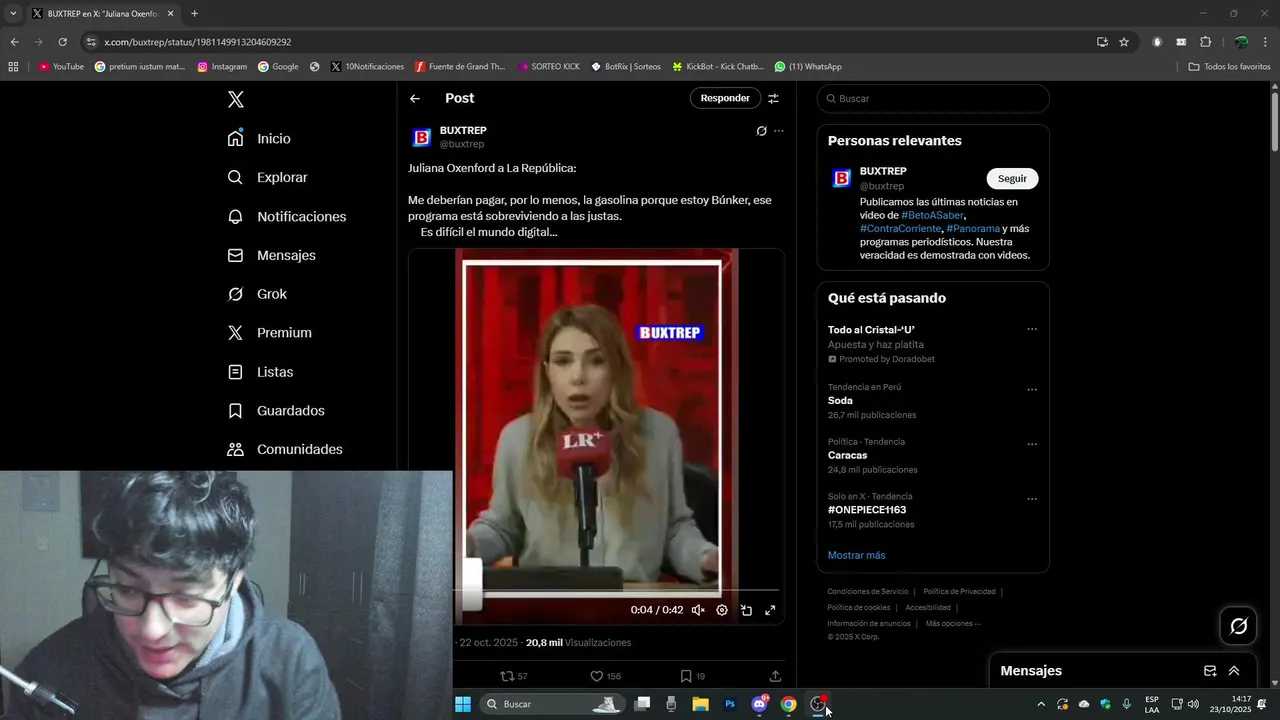Open the Windows Start menu
The width and height of the screenshot is (1280, 720).
(x=463, y=704)
